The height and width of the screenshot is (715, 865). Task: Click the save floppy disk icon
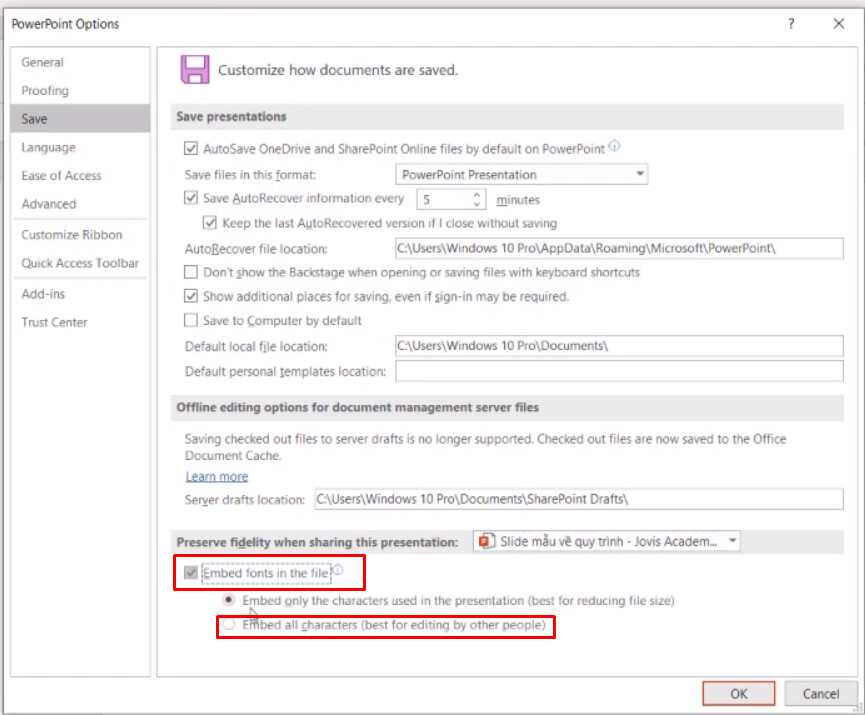pyautogui.click(x=194, y=69)
